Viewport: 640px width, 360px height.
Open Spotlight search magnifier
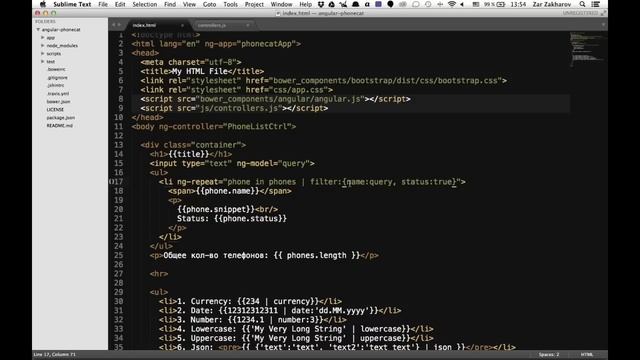point(582,4)
